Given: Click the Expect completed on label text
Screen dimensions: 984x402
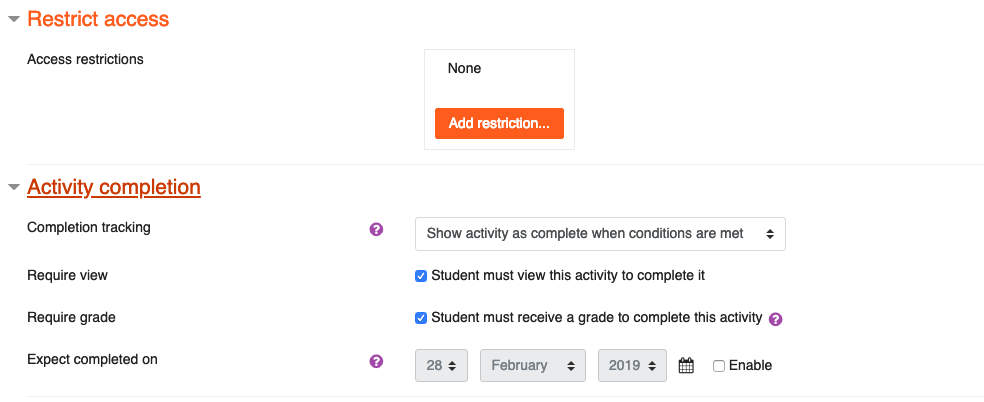Looking at the screenshot, I should [92, 359].
